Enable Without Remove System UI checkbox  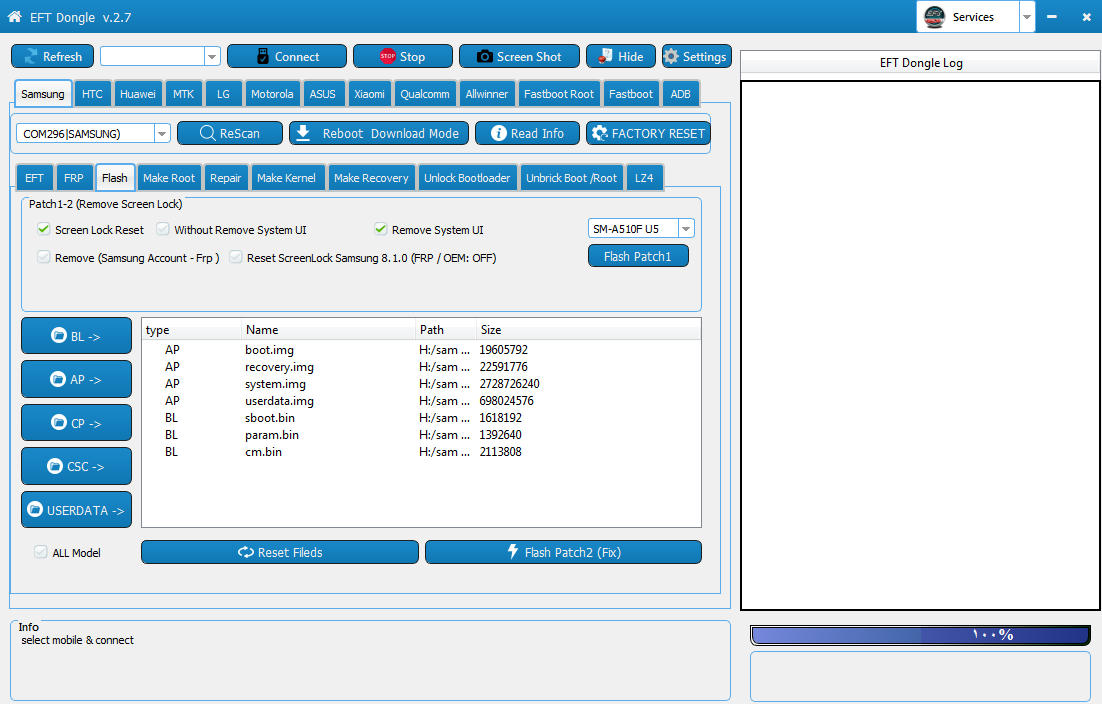pyautogui.click(x=163, y=229)
